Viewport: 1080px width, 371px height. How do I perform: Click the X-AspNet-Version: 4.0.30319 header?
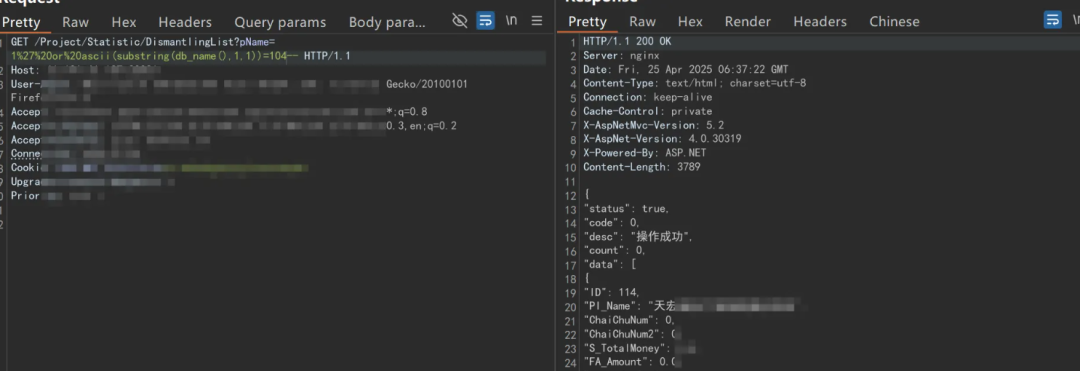pyautogui.click(x=662, y=139)
